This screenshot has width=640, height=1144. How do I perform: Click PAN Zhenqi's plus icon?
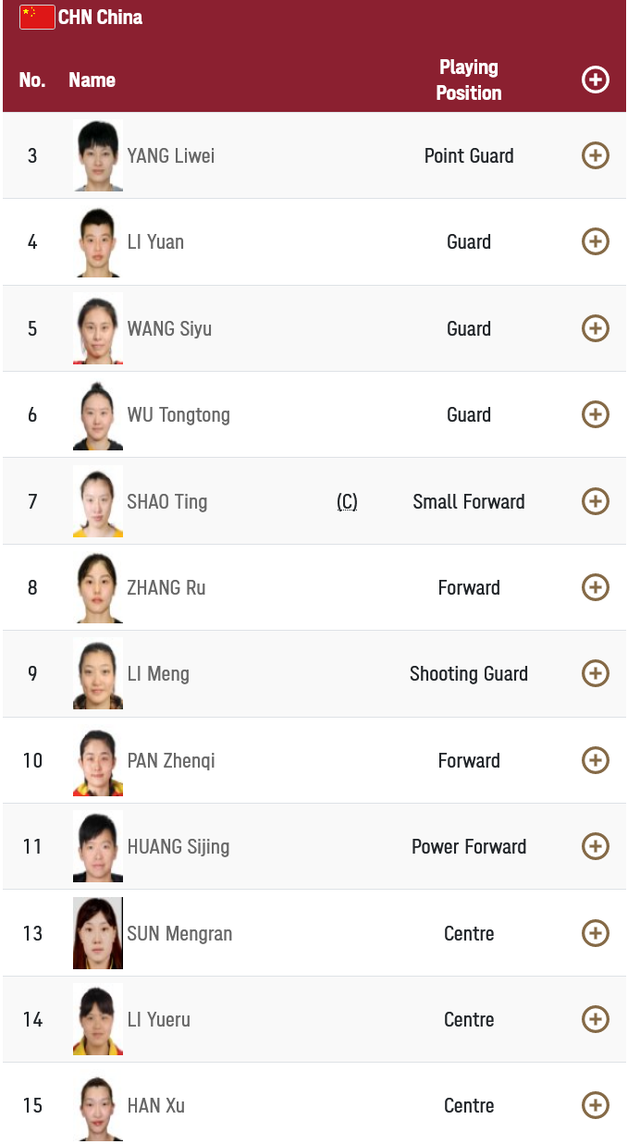pos(595,760)
